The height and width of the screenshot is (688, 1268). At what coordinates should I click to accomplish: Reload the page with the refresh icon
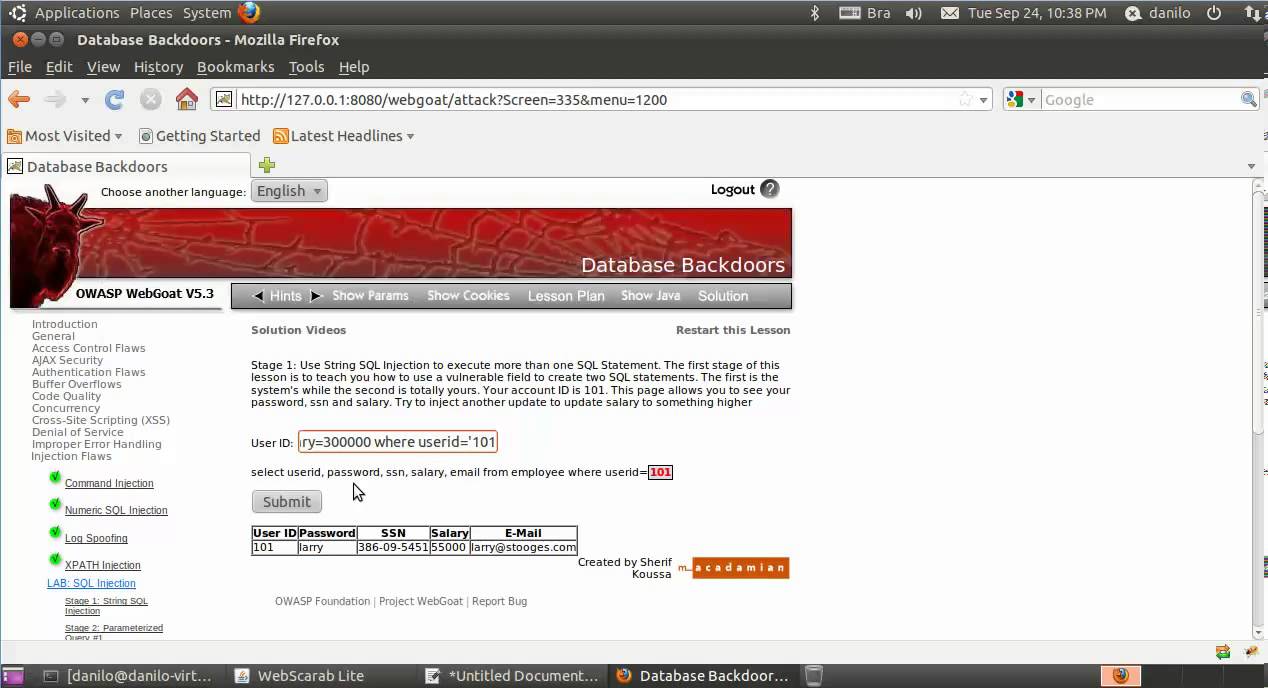pos(115,99)
